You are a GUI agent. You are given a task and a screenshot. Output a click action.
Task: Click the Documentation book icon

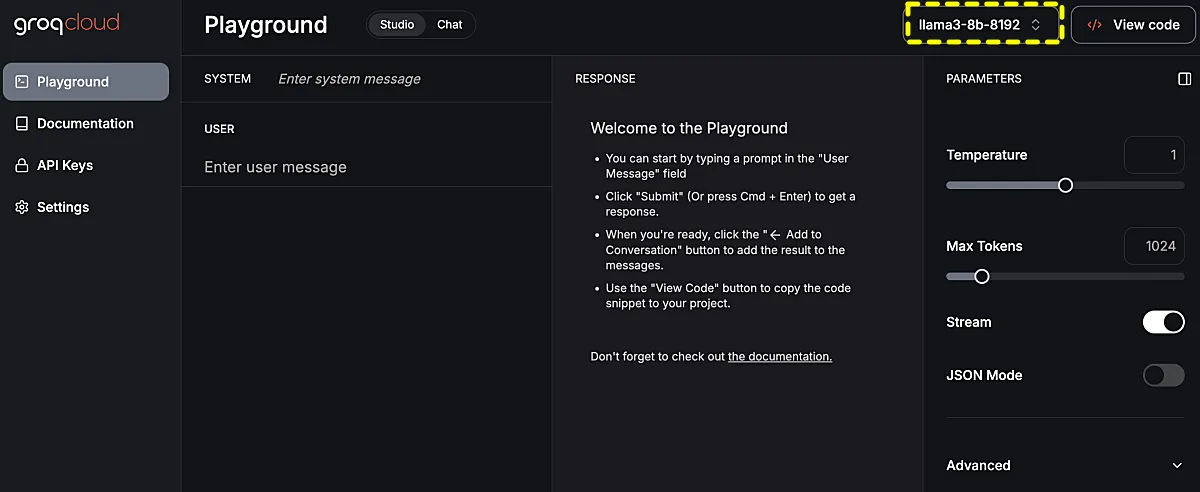pyautogui.click(x=21, y=124)
